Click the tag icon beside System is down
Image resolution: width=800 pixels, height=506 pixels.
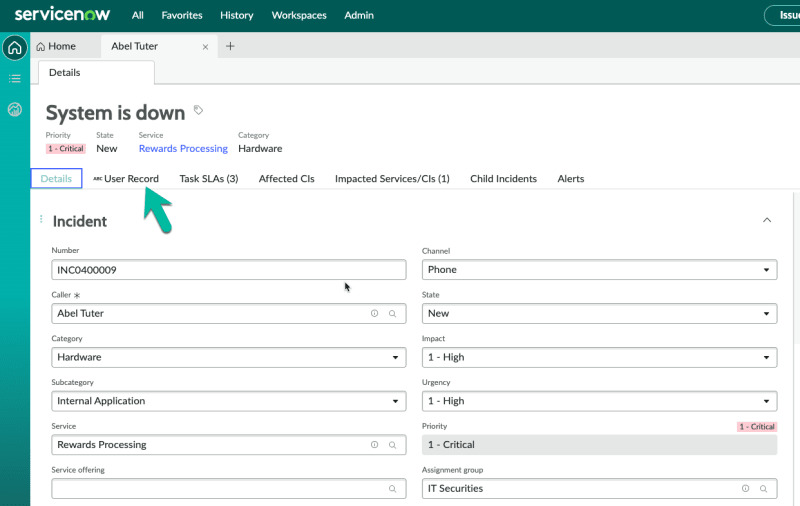198,110
